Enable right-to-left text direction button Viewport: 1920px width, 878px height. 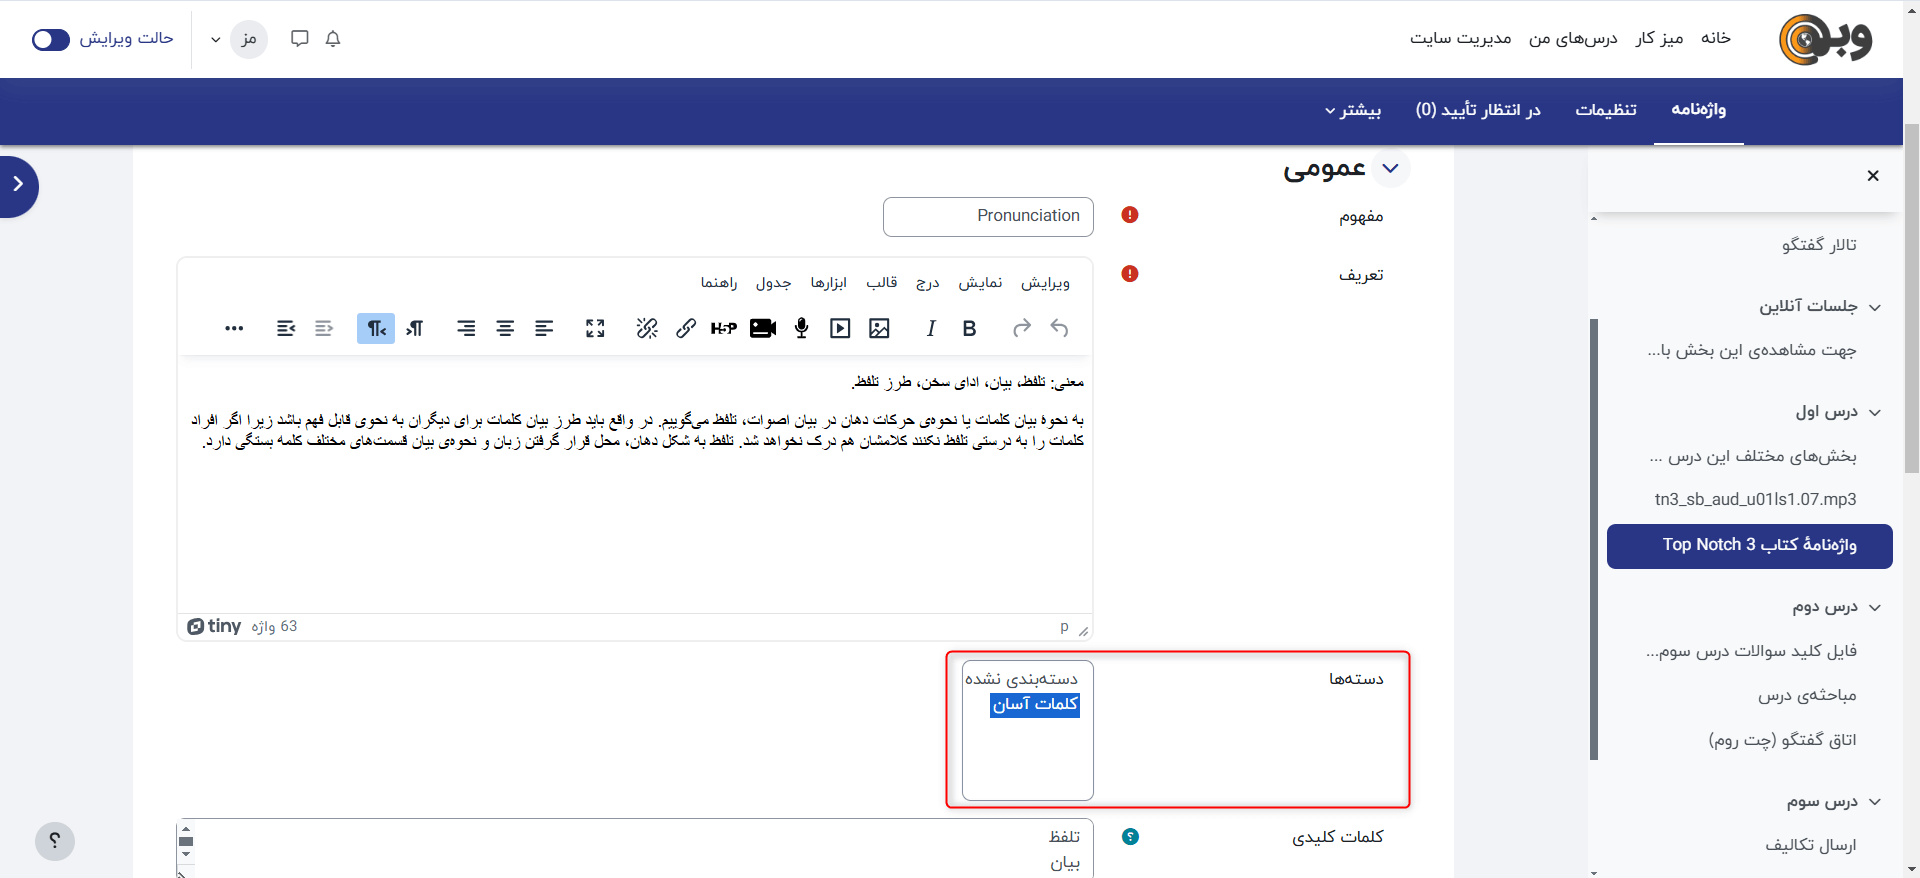[x=376, y=329]
